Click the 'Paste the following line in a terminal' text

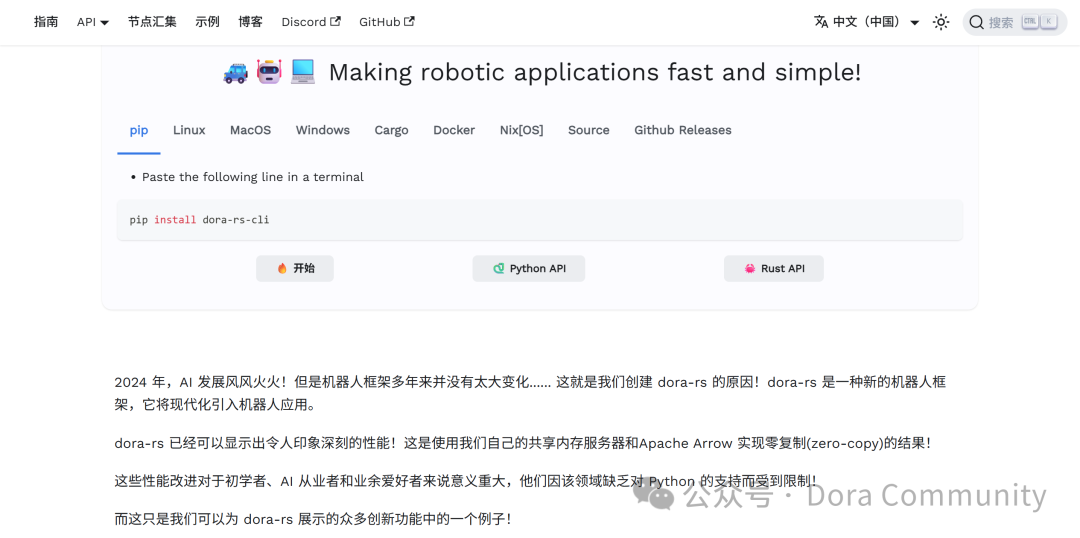(253, 177)
